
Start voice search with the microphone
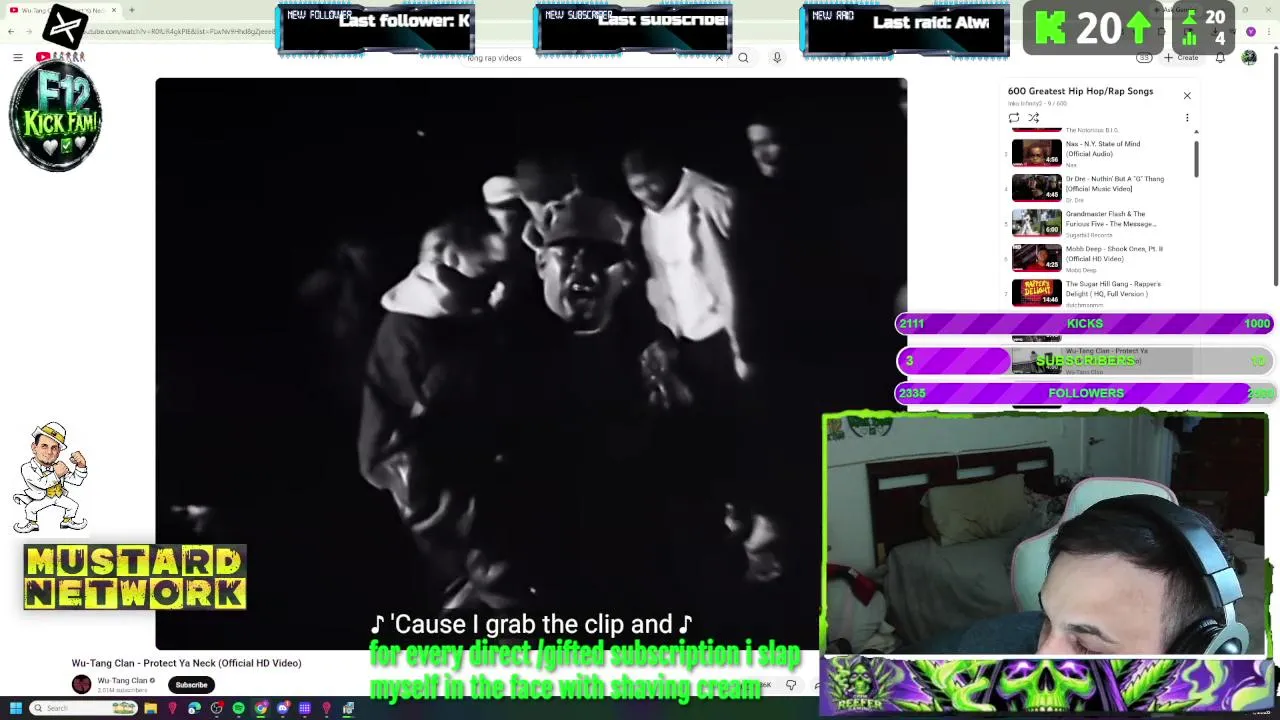click(777, 58)
